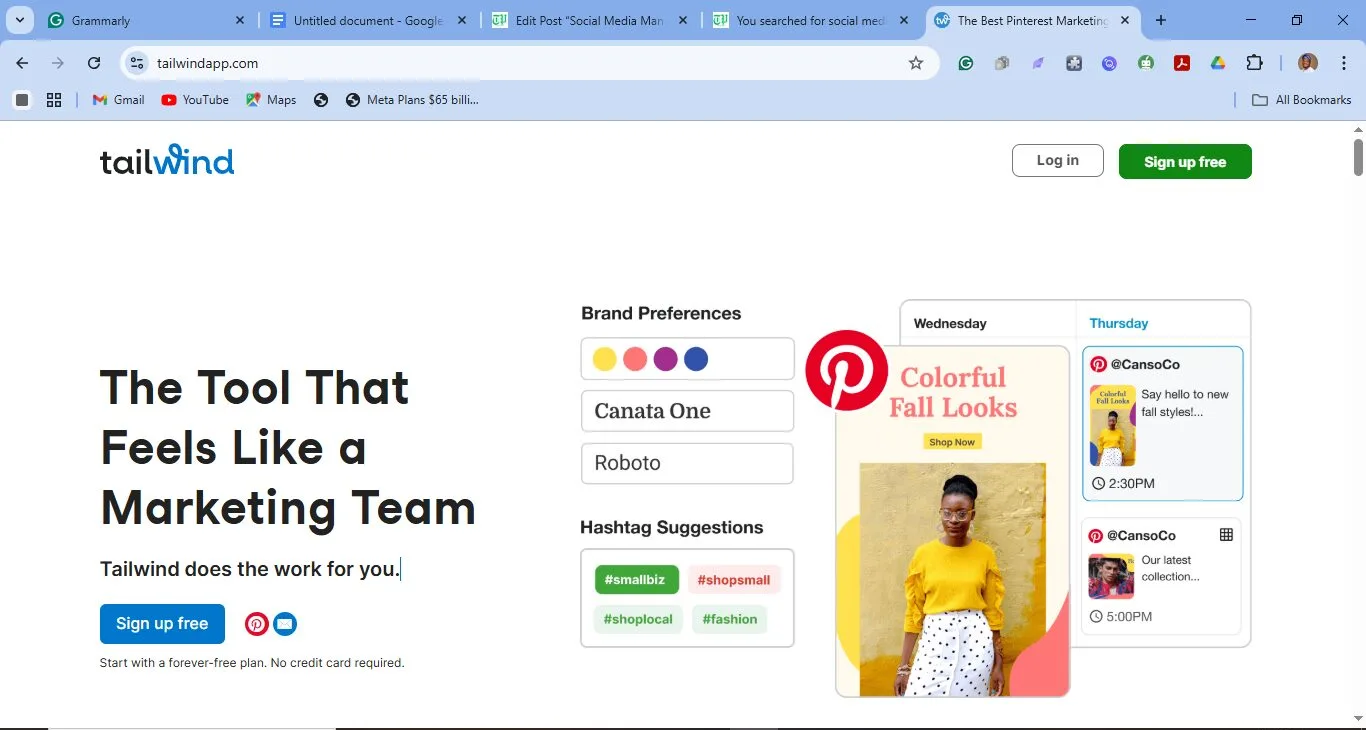Screen dimensions: 1366x730
Task: Open the Meta Plans $65 billi... bookmark
Action: pos(412,100)
